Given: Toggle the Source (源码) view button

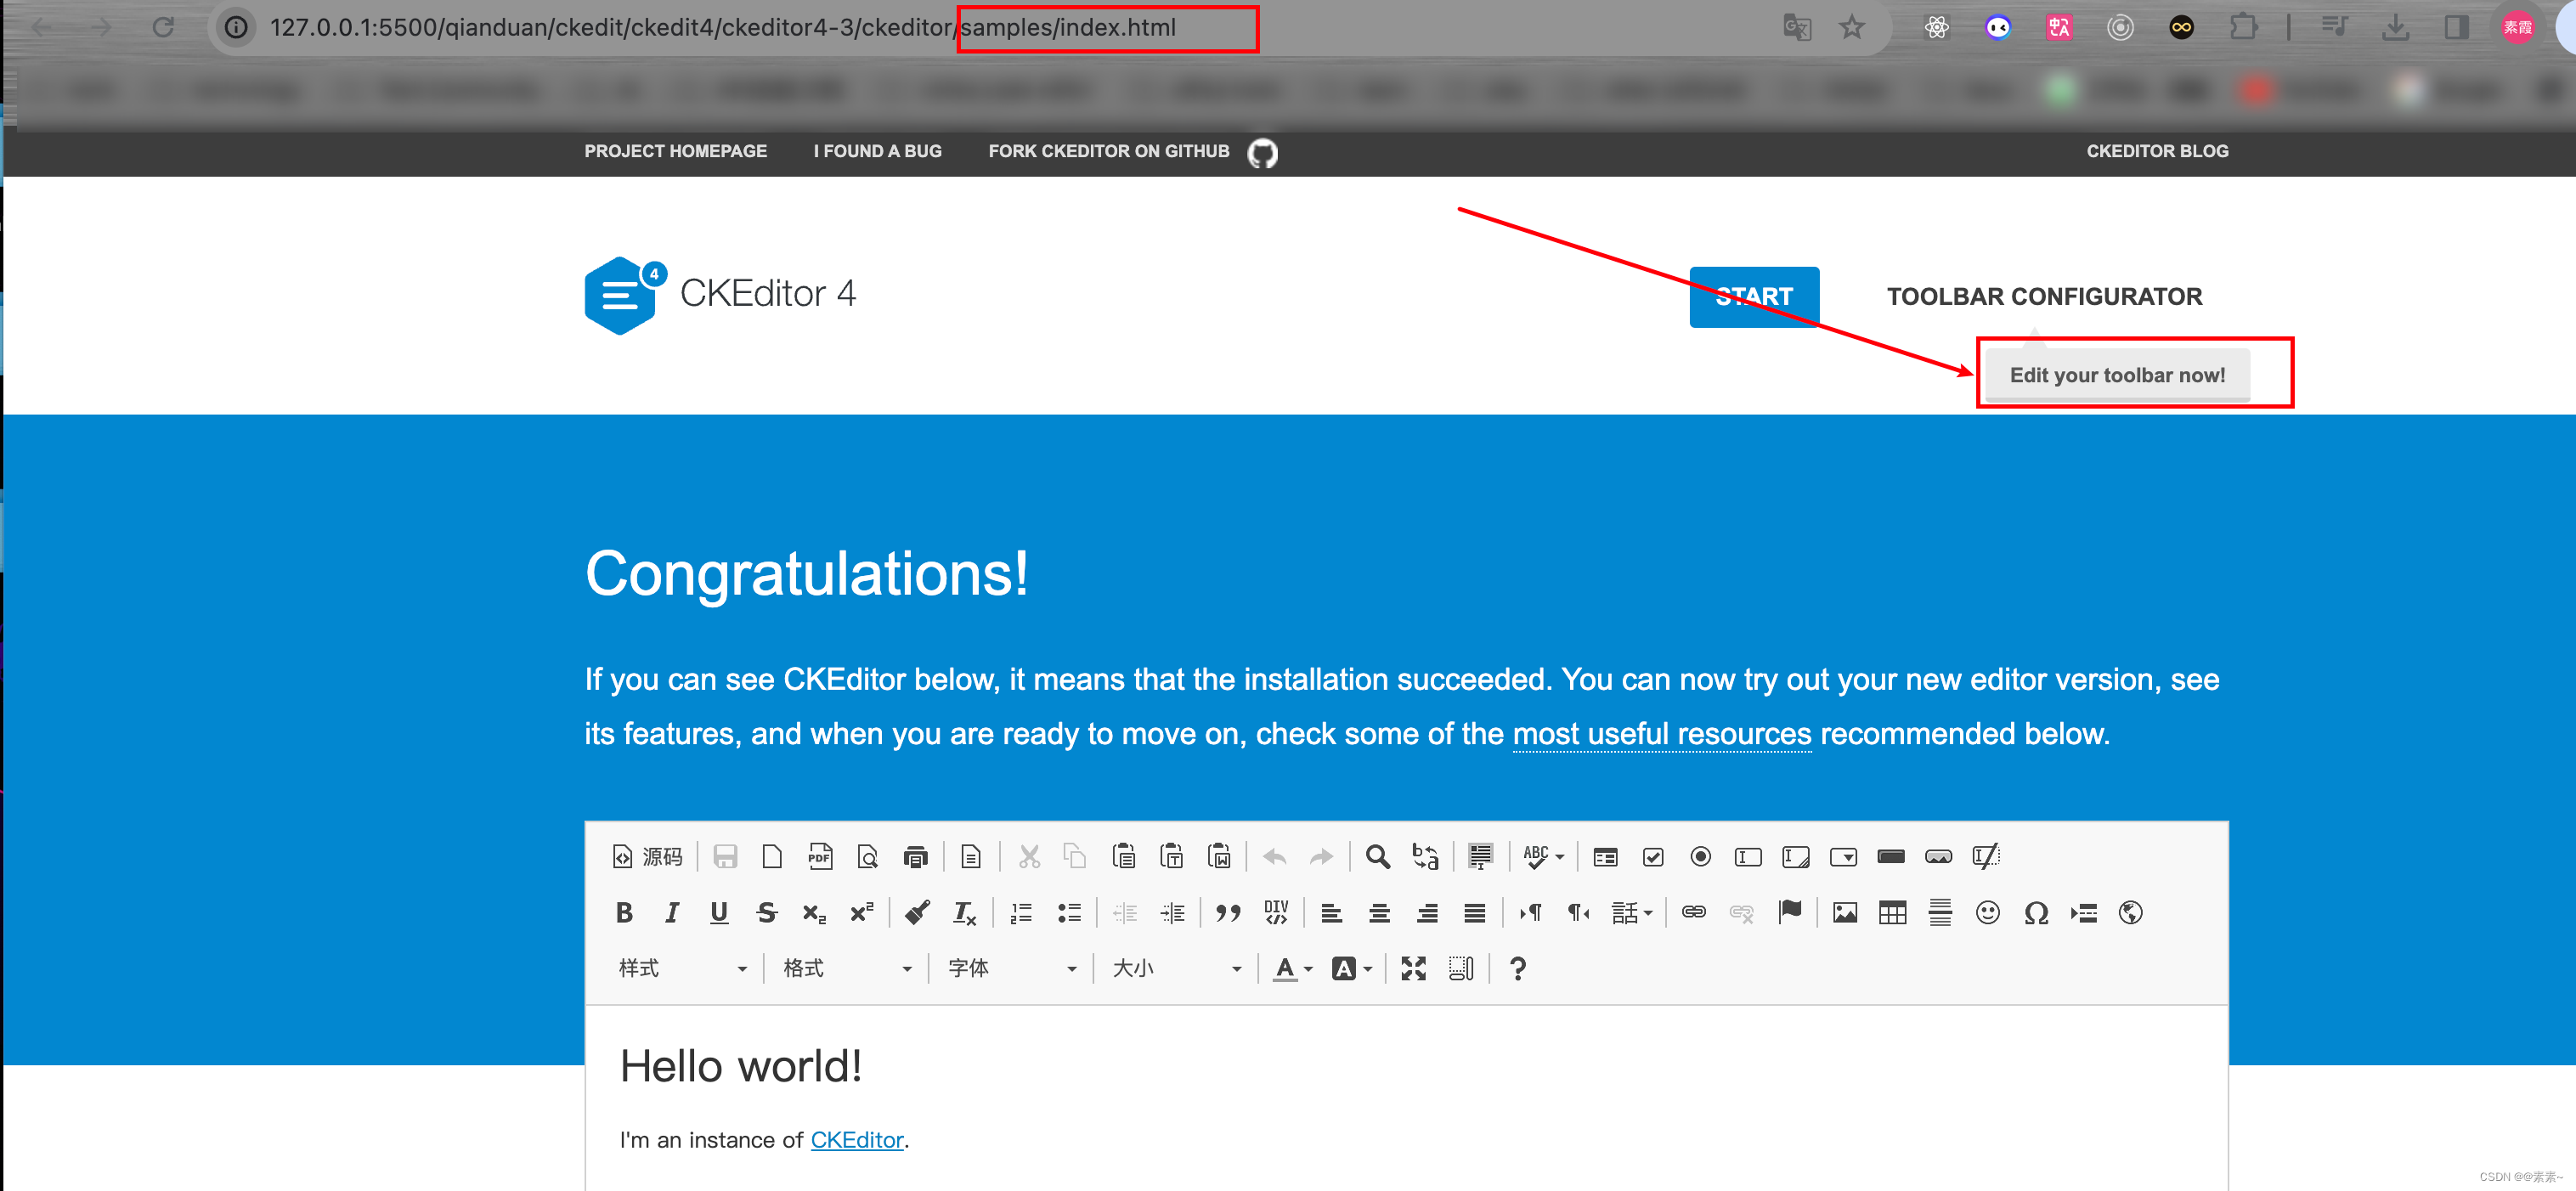Looking at the screenshot, I should click(x=647, y=857).
